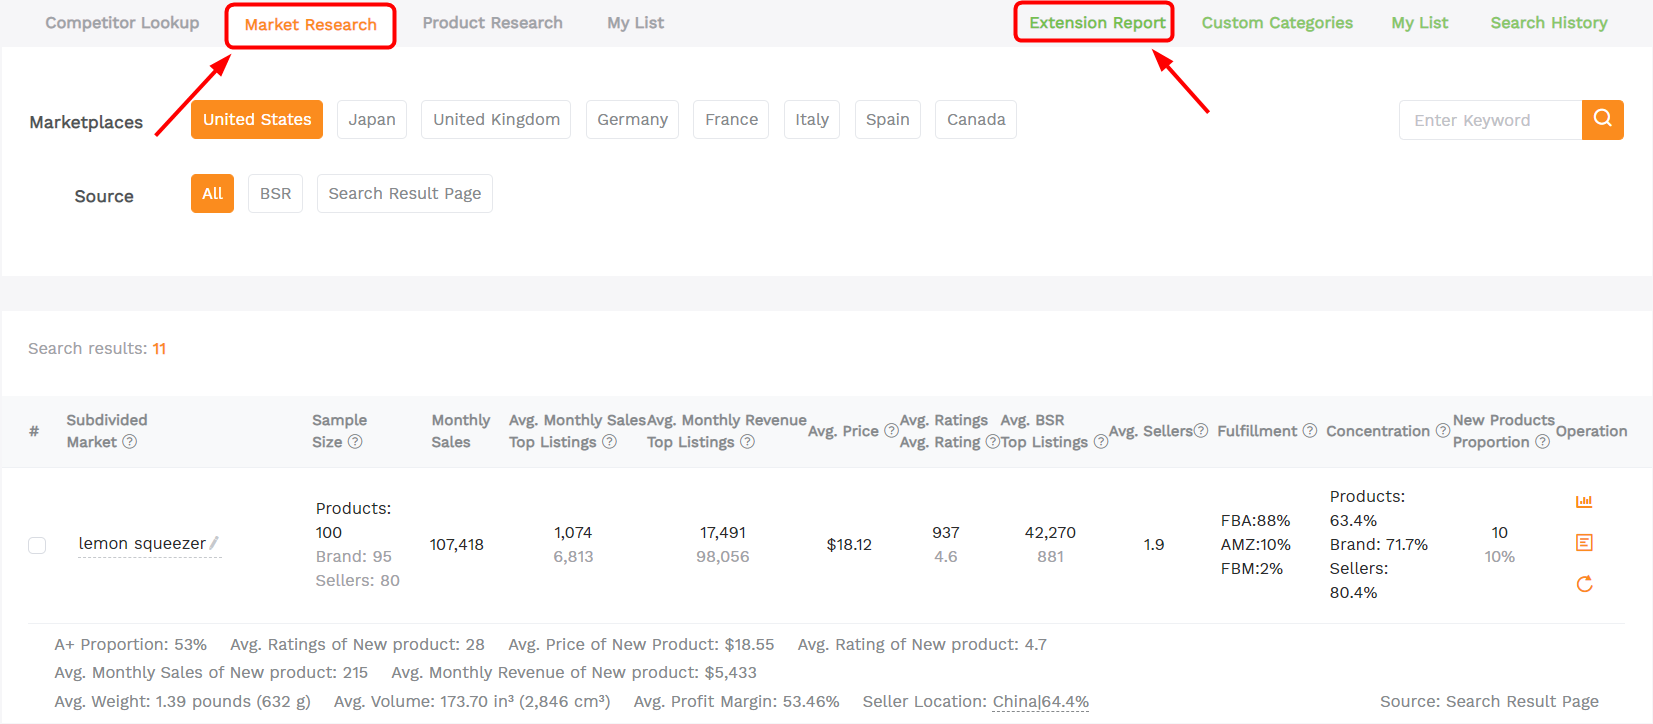Open the bar chart icon for lemon squeezer
The width and height of the screenshot is (1653, 724).
point(1584,501)
